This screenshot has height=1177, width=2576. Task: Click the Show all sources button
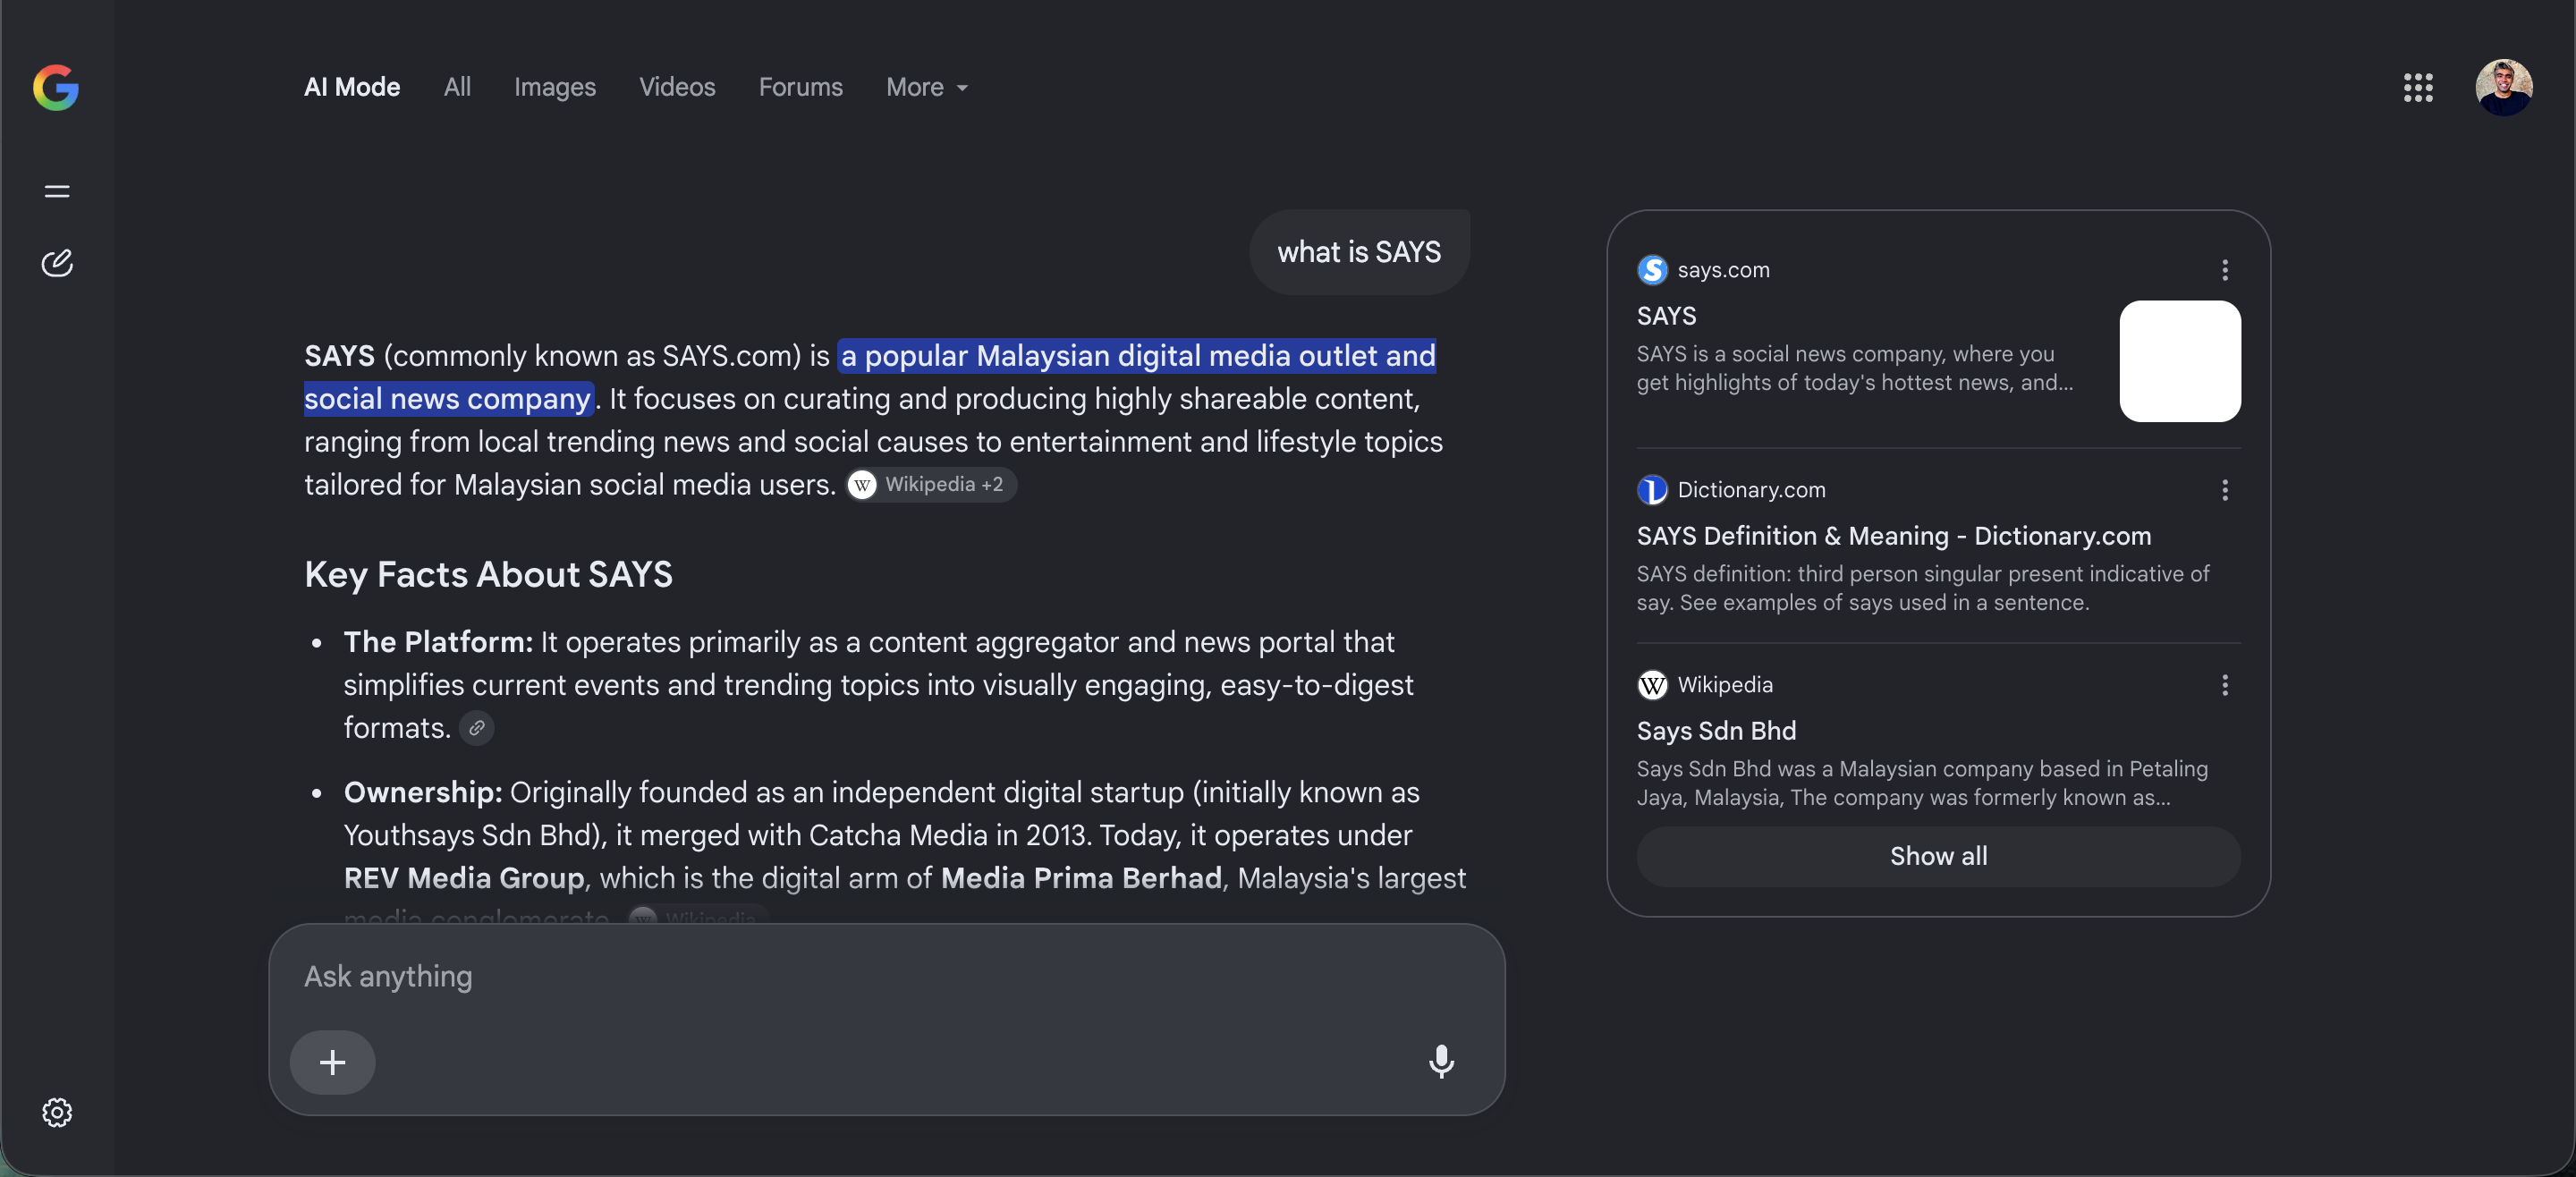[1938, 856]
